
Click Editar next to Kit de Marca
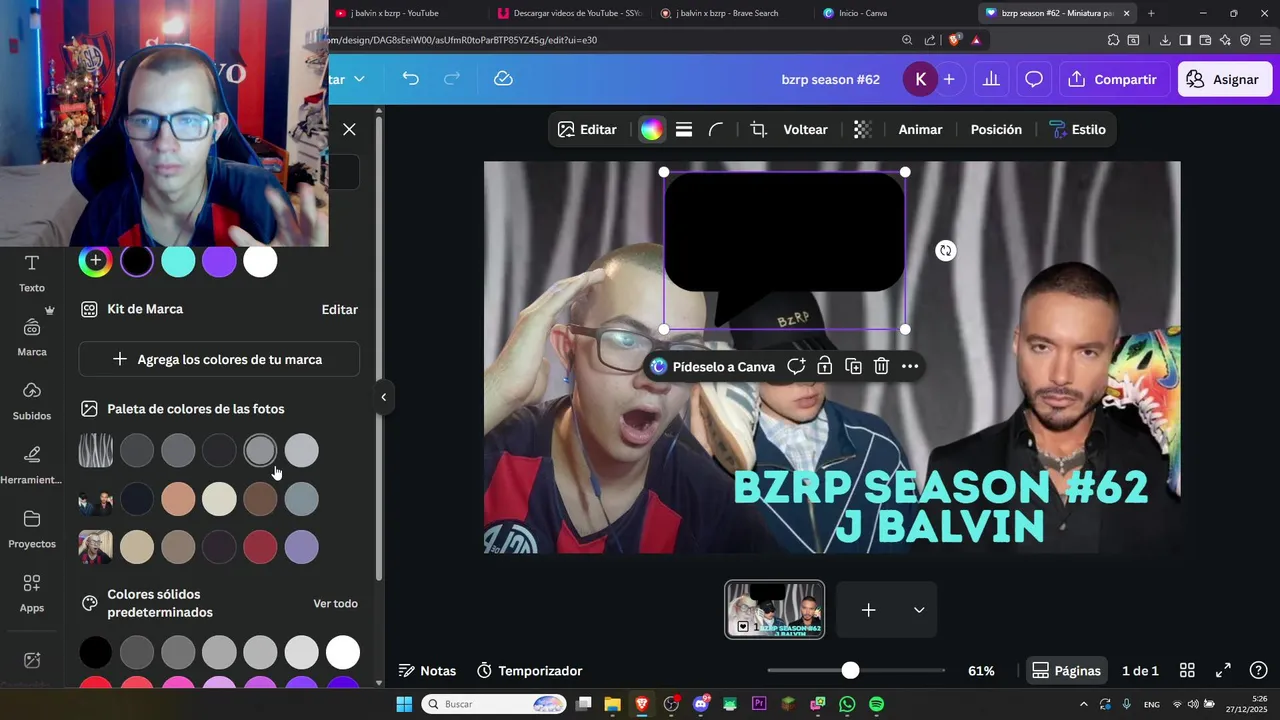pyautogui.click(x=339, y=309)
